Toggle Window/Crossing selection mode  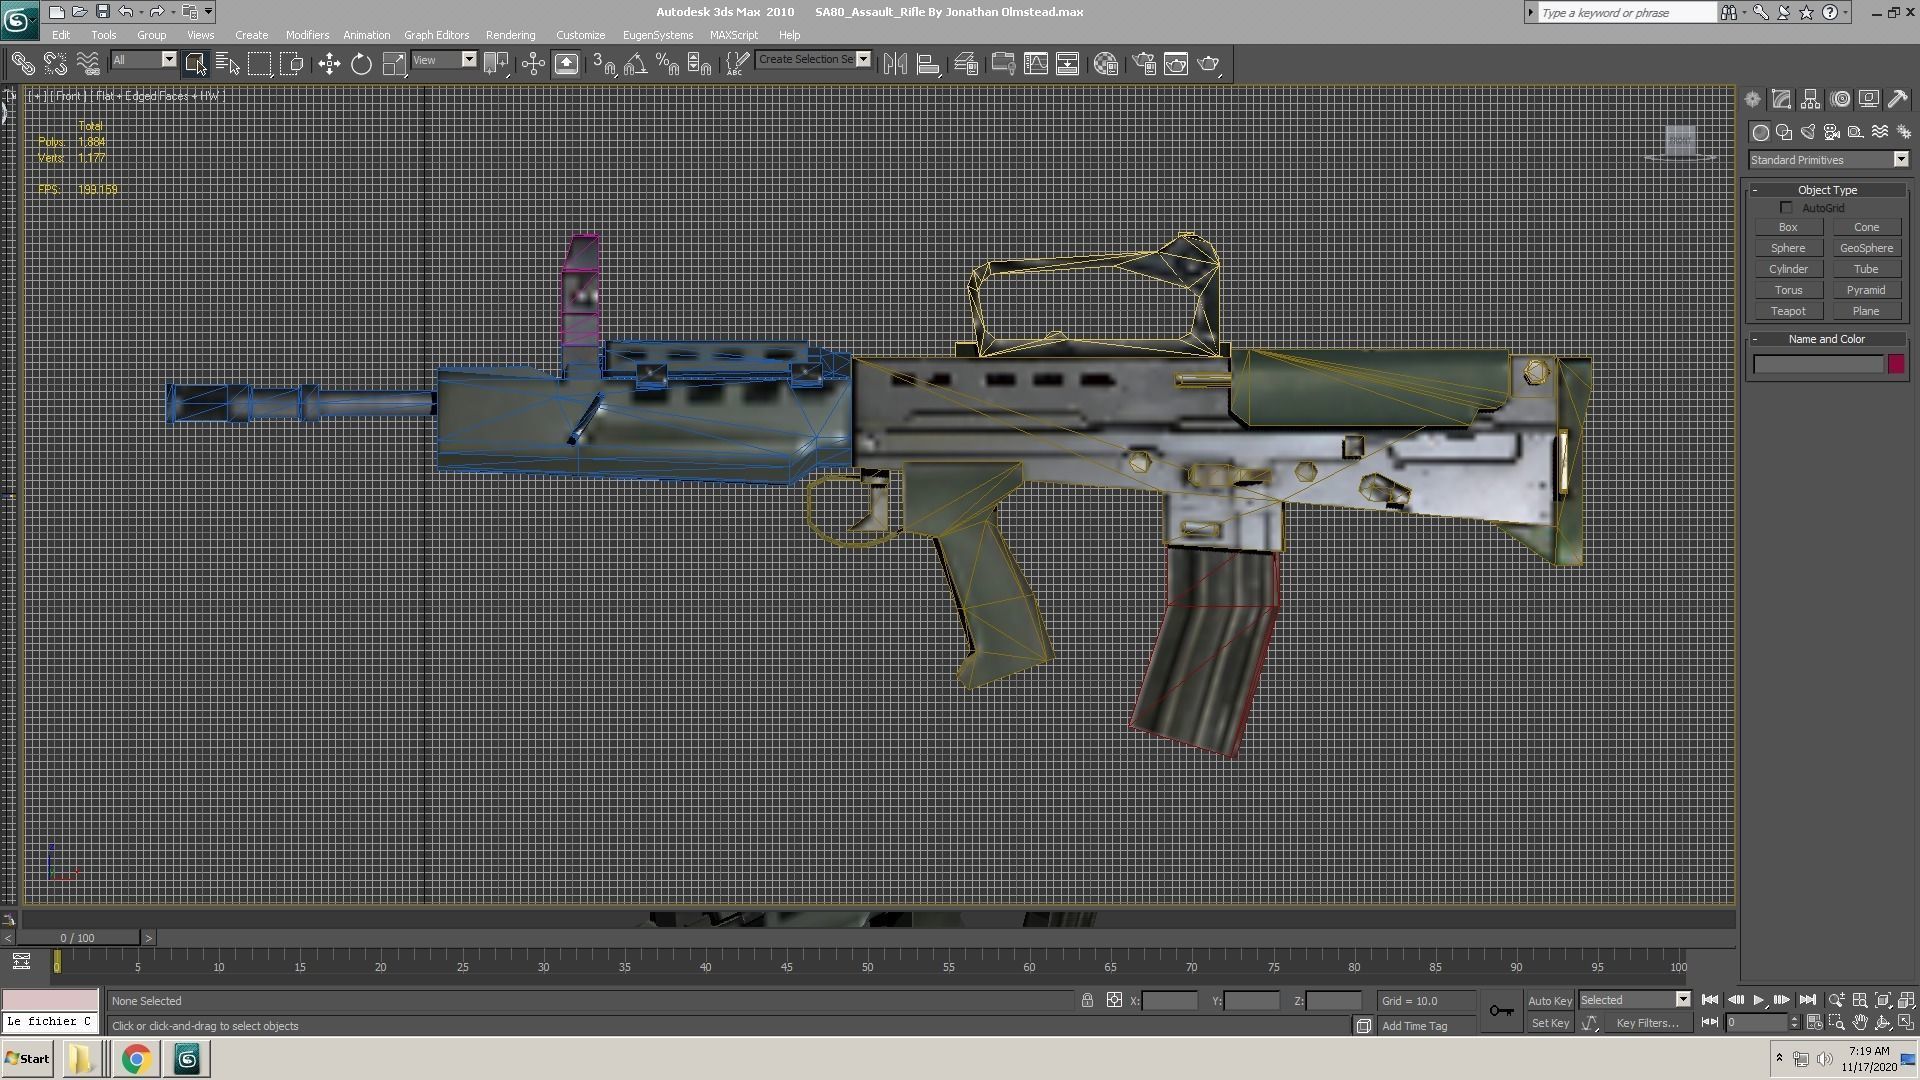click(x=292, y=64)
